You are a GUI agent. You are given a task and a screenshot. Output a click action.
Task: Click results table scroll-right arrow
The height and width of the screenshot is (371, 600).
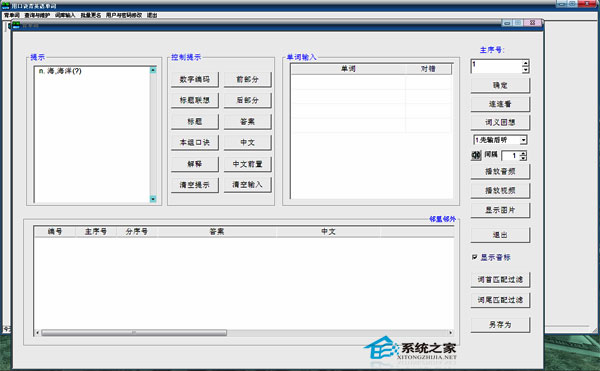450,333
